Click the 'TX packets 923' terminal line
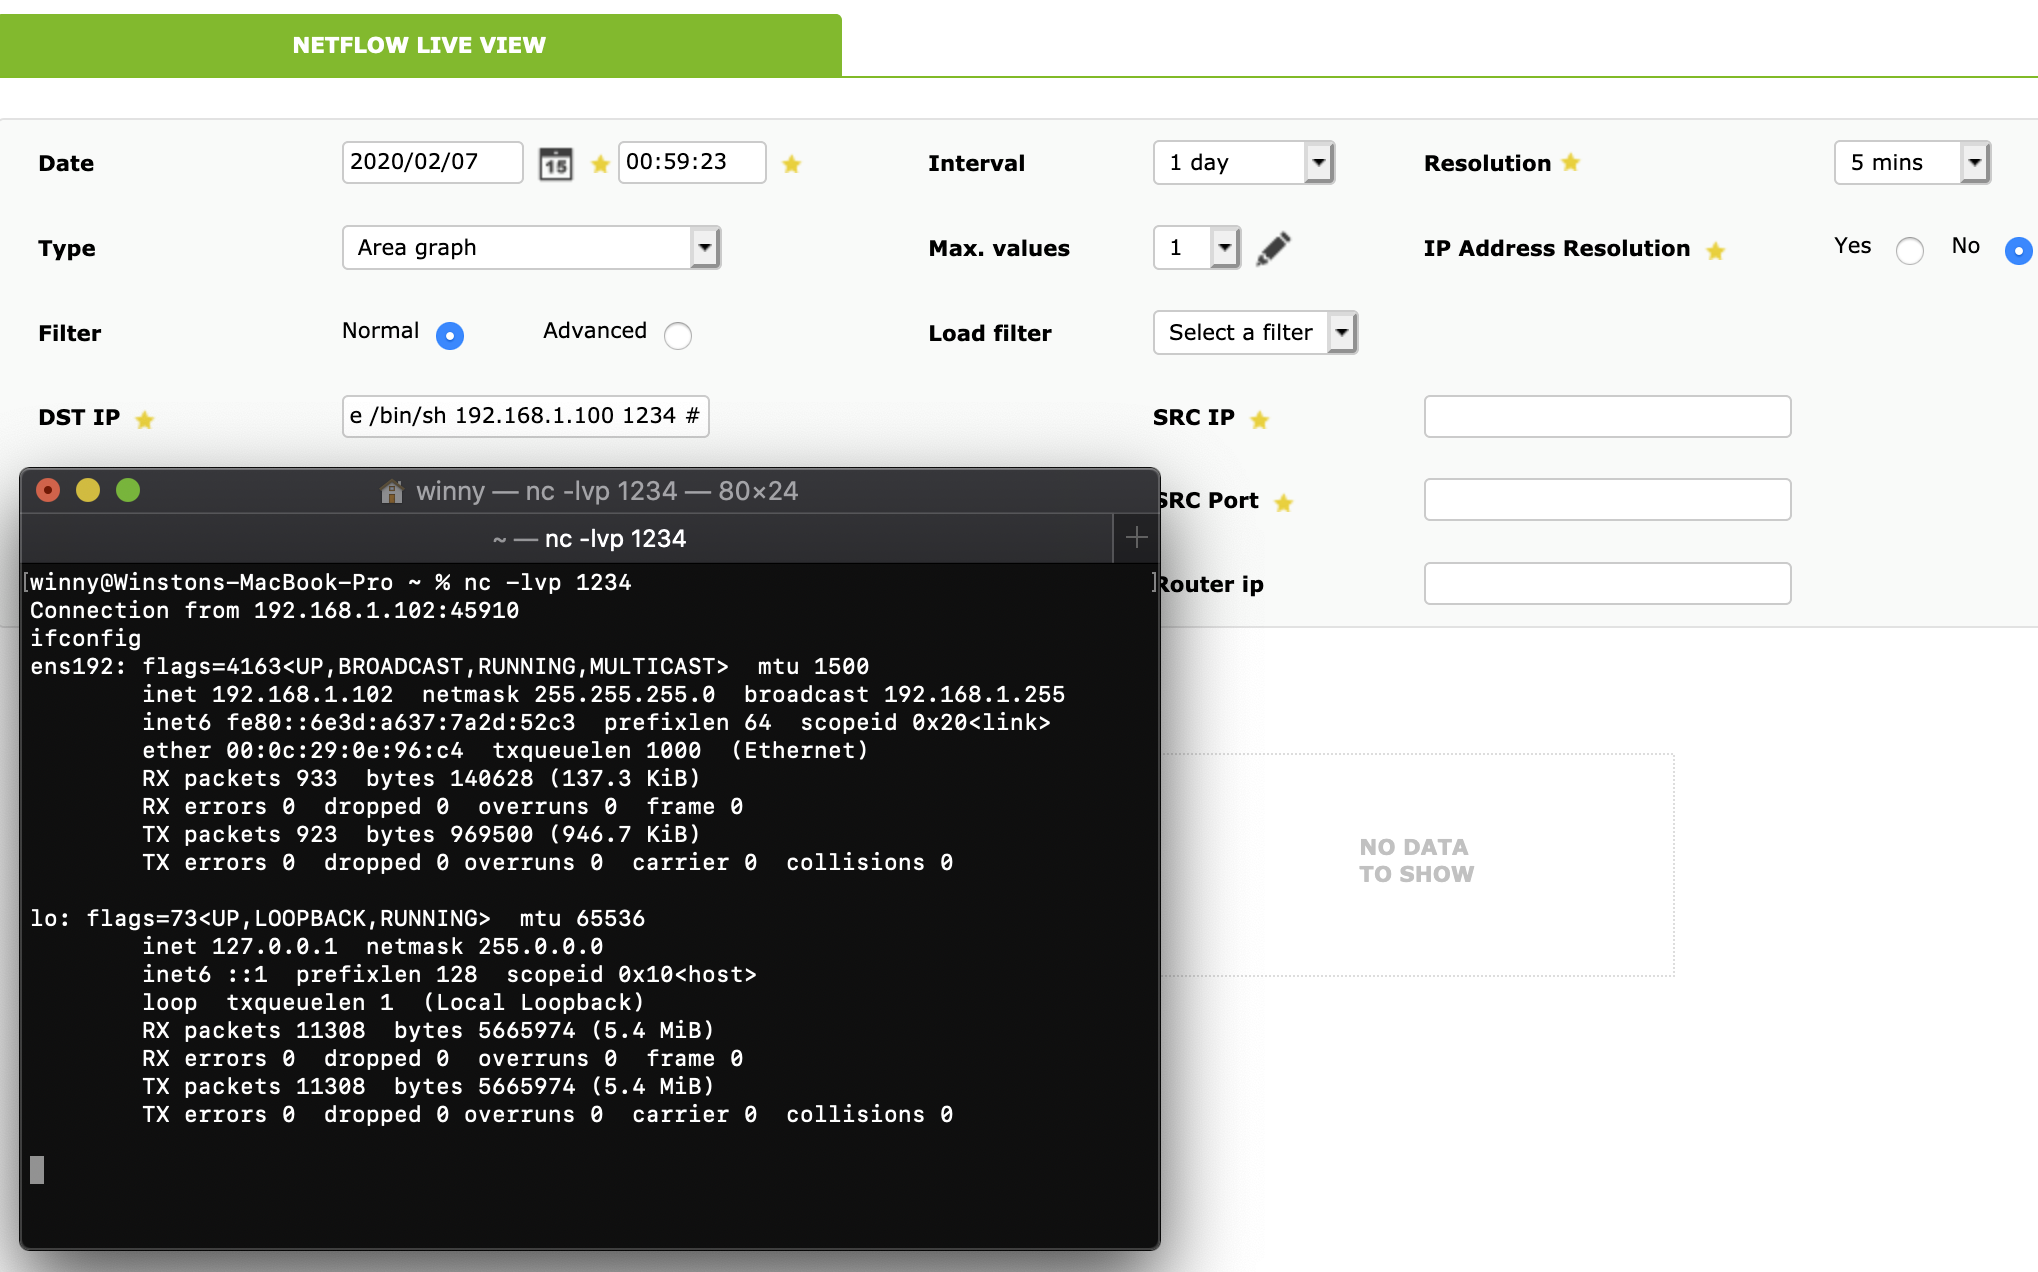 tap(421, 834)
